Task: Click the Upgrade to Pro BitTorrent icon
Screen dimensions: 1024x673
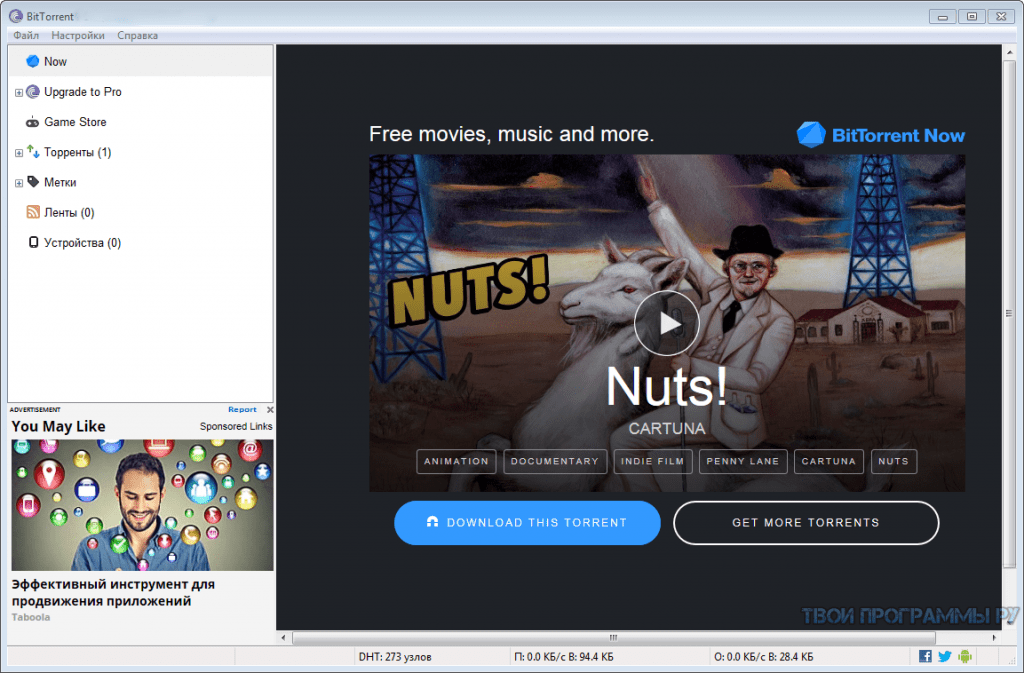Action: (x=33, y=92)
